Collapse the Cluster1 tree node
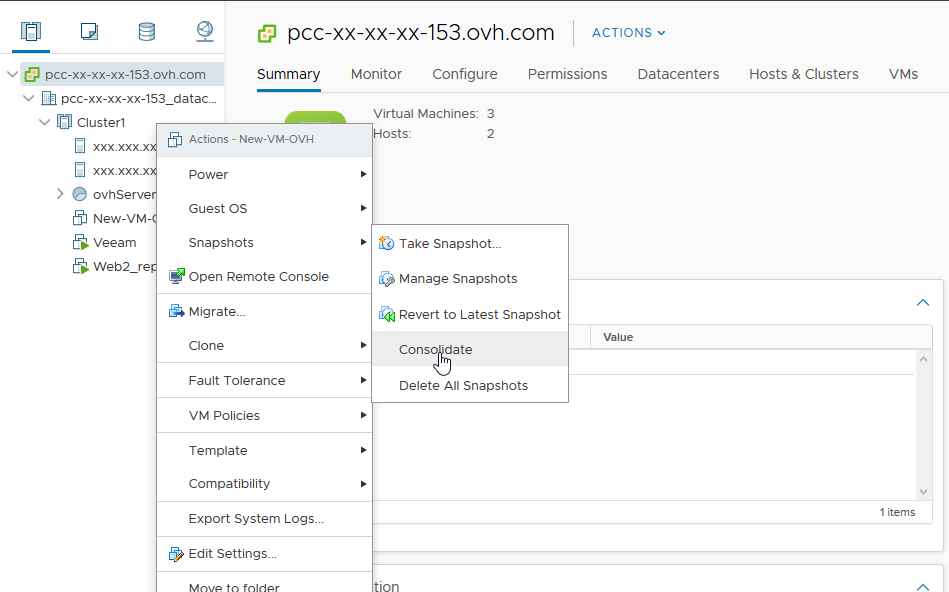The width and height of the screenshot is (949, 592). point(44,122)
